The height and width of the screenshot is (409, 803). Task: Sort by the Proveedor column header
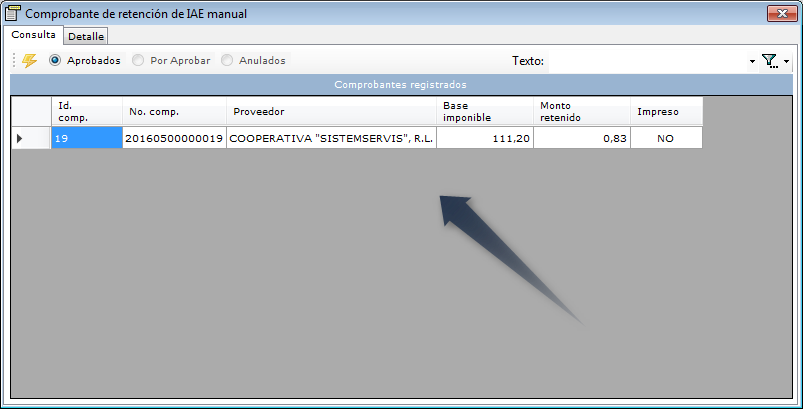[x=331, y=112]
